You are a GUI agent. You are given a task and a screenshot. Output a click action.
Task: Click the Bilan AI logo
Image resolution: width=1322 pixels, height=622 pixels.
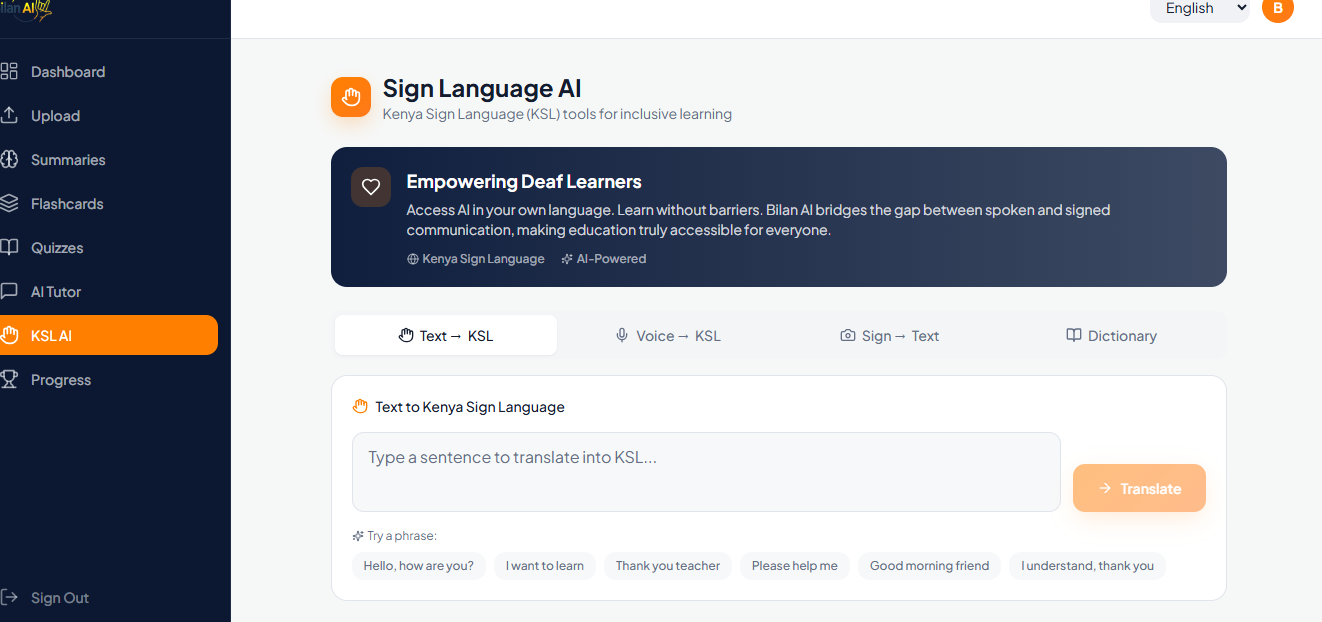point(28,10)
